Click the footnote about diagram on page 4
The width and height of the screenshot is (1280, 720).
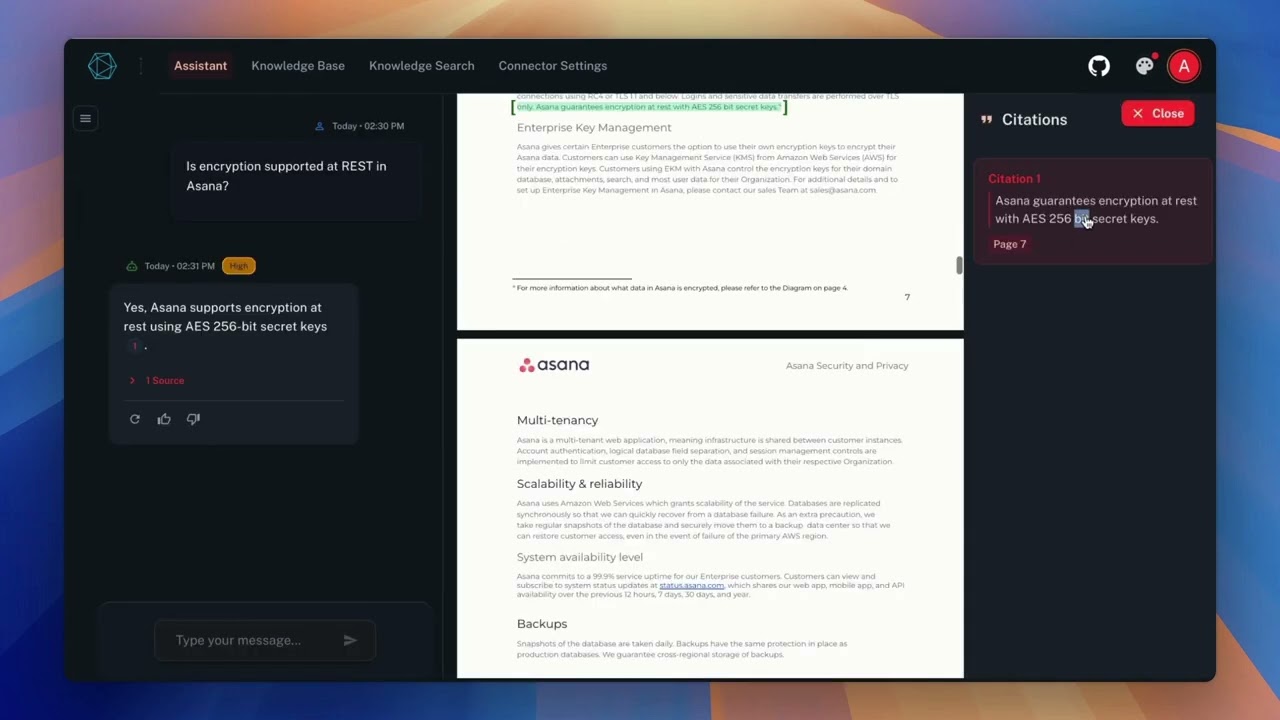click(680, 288)
